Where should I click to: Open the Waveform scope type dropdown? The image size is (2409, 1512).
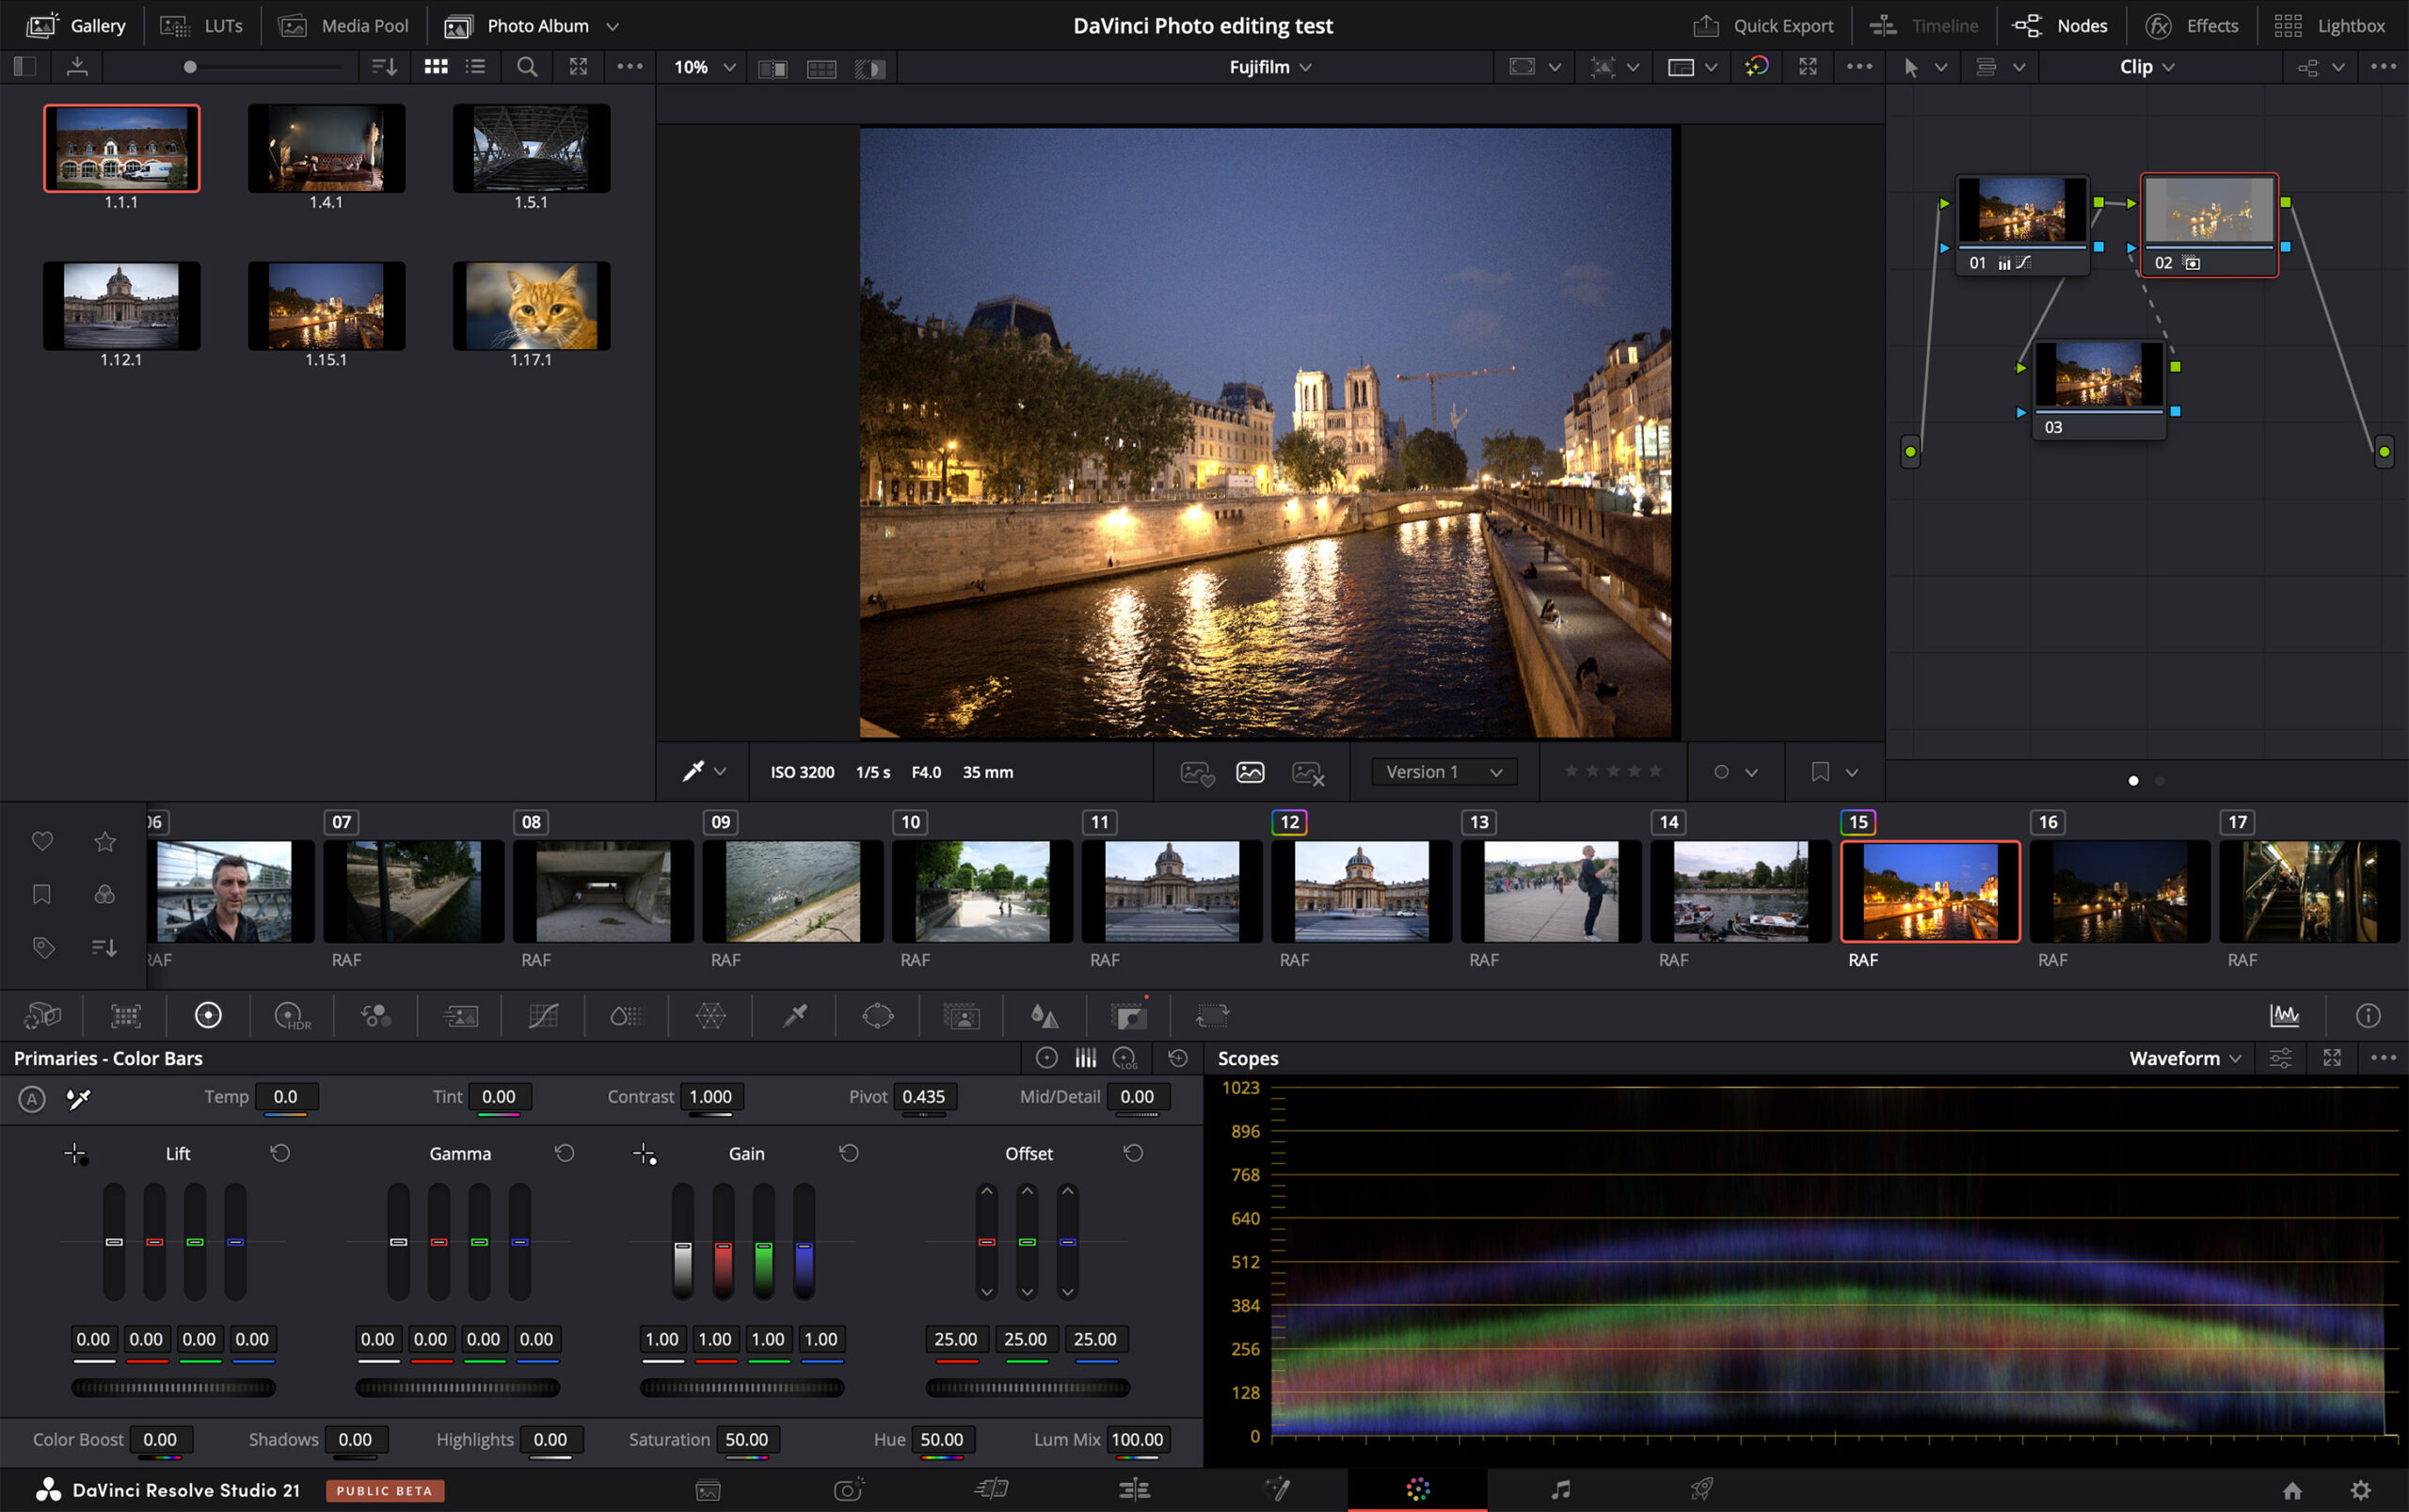[x=2185, y=1058]
